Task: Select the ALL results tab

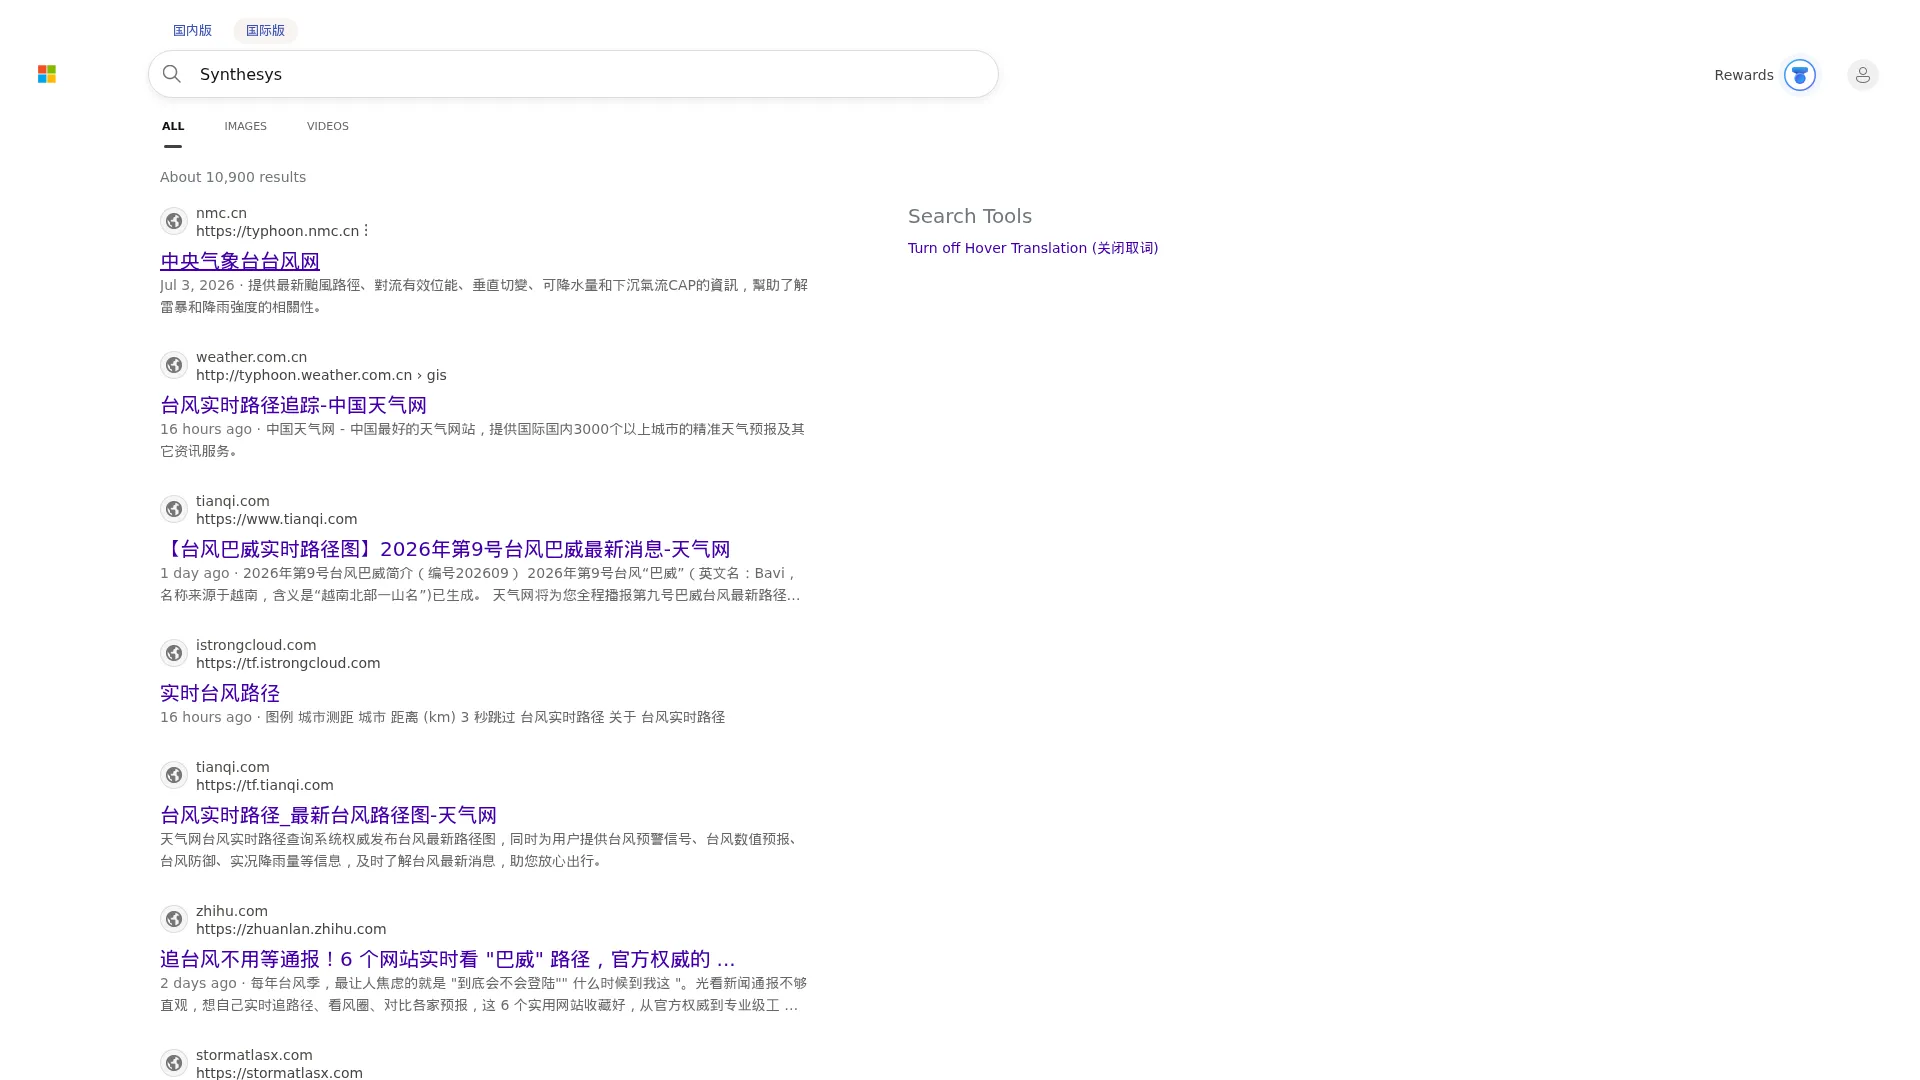Action: pos(173,126)
